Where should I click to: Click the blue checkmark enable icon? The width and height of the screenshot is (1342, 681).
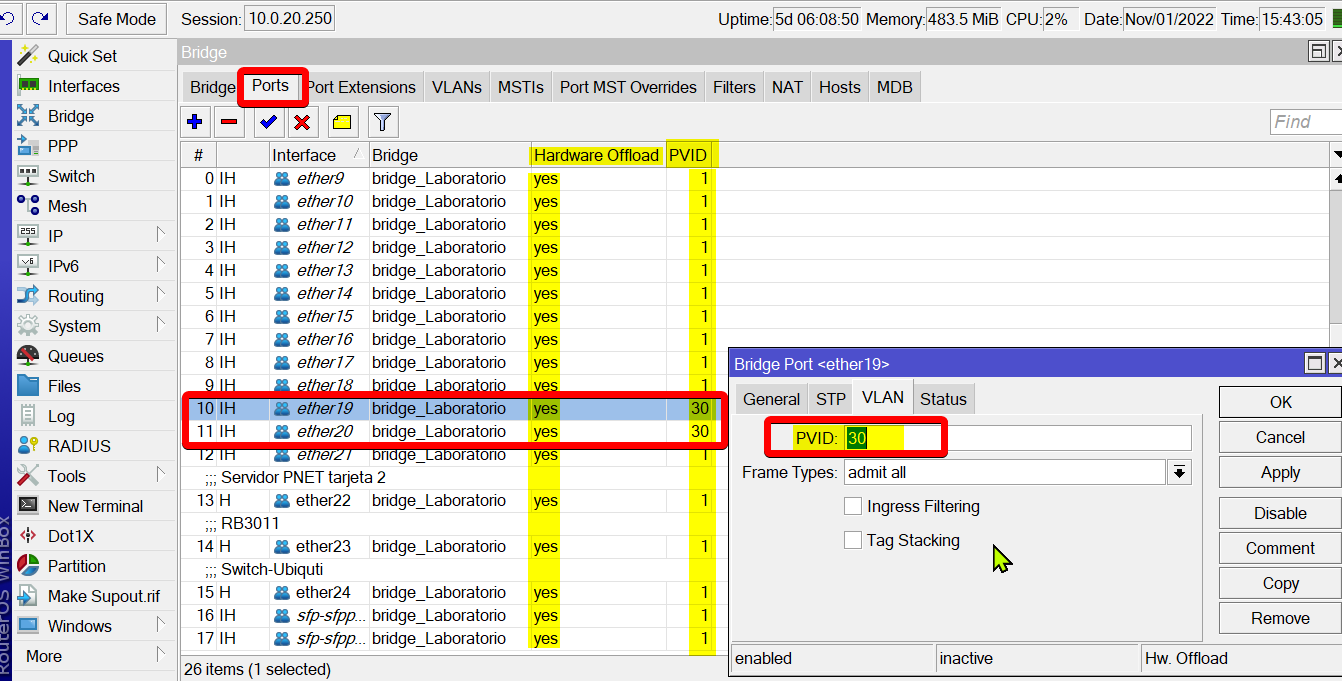tap(267, 122)
